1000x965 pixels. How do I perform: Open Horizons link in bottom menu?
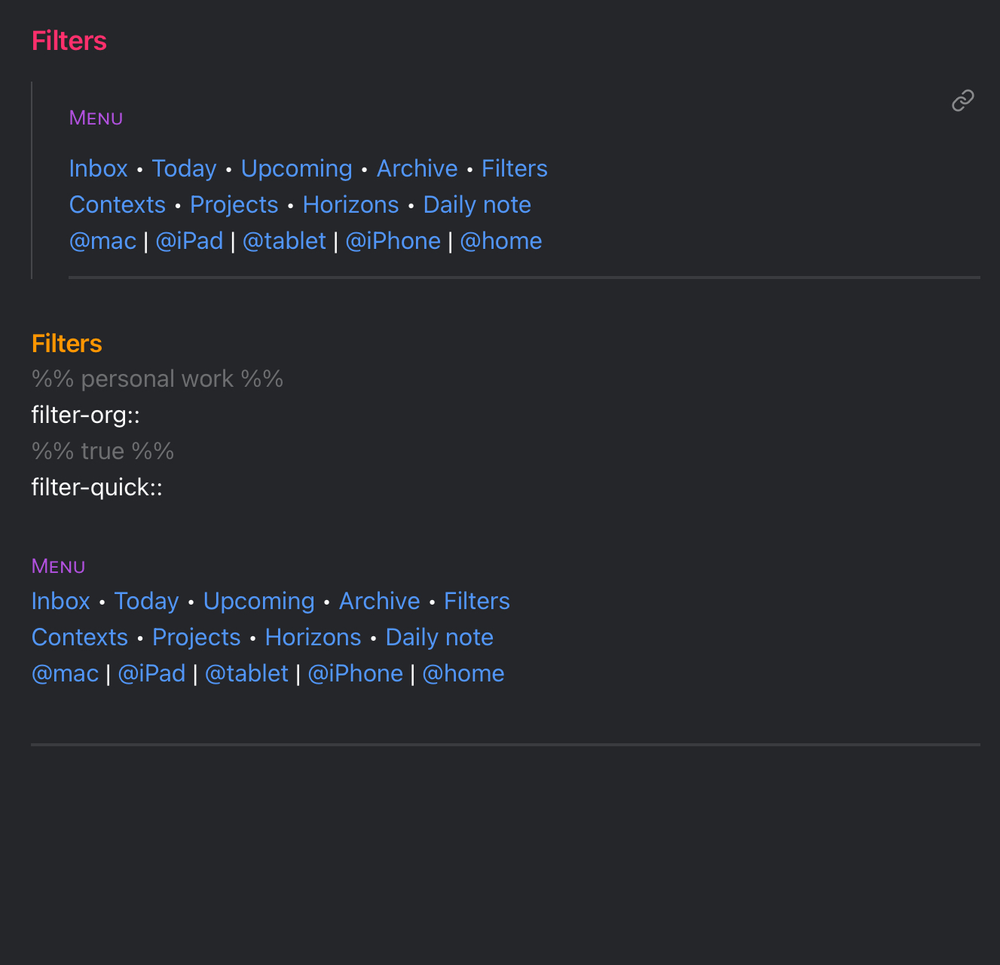point(313,638)
